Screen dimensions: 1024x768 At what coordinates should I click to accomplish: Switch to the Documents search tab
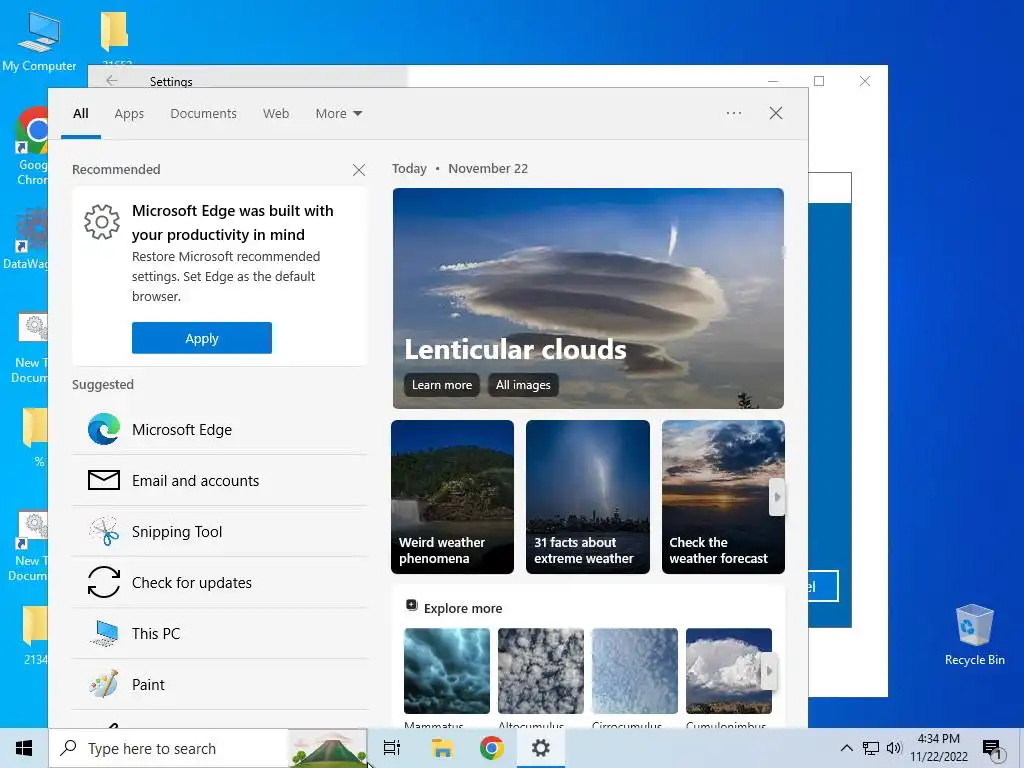(203, 114)
